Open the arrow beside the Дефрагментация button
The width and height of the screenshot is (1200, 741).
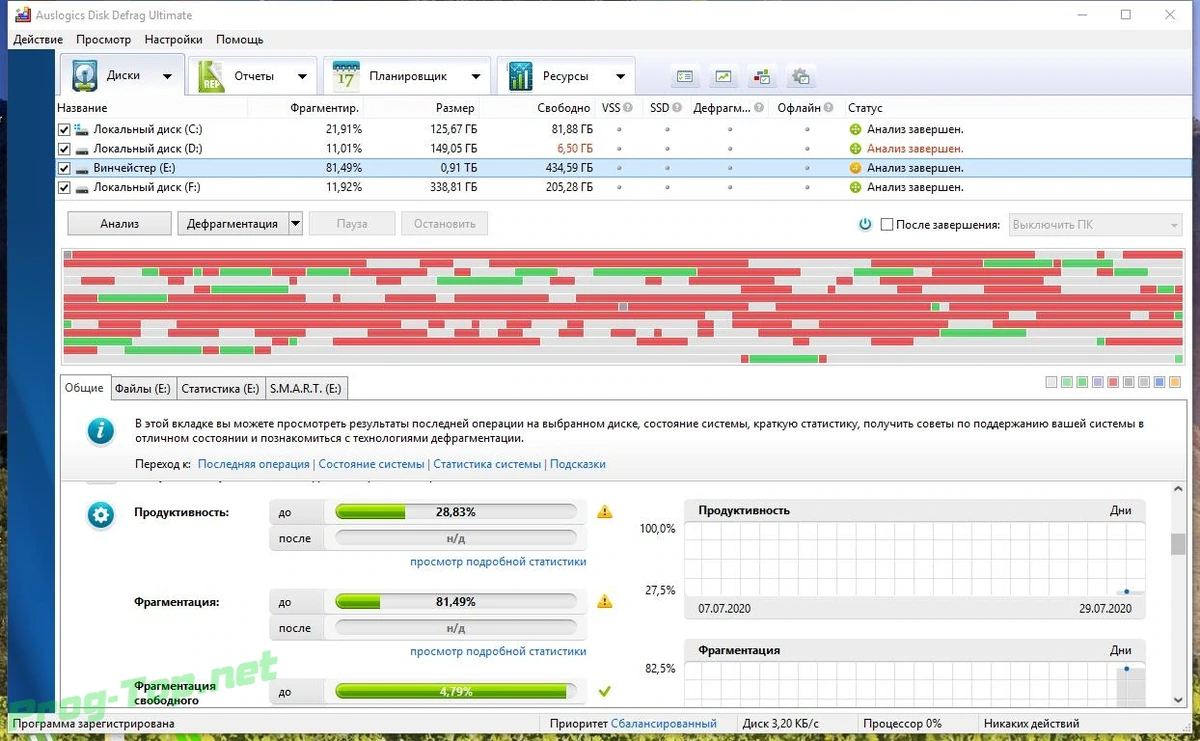pyautogui.click(x=295, y=224)
